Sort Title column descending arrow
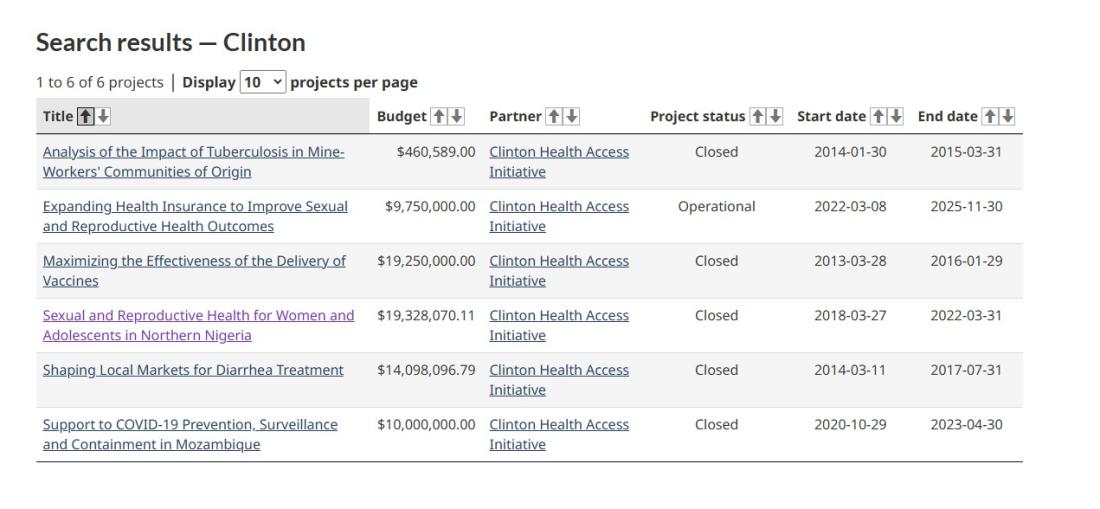The height and width of the screenshot is (509, 1100). (103, 116)
